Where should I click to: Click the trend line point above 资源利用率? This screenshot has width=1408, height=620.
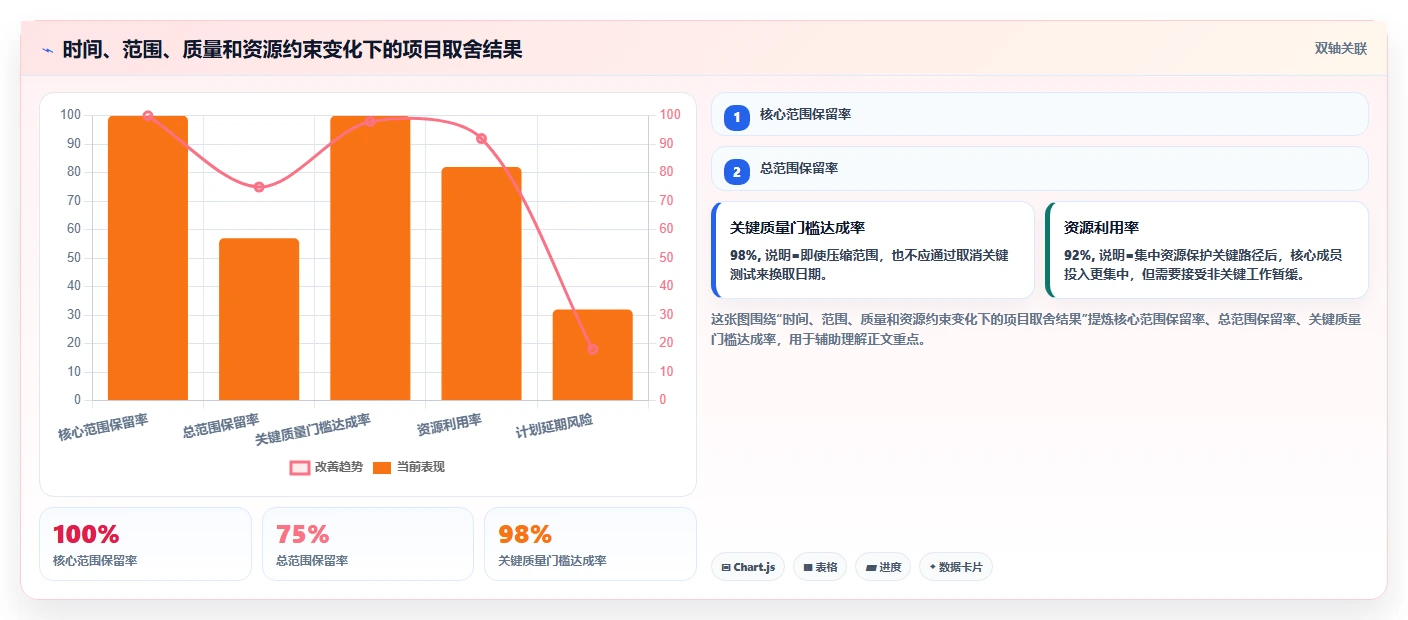[481, 138]
